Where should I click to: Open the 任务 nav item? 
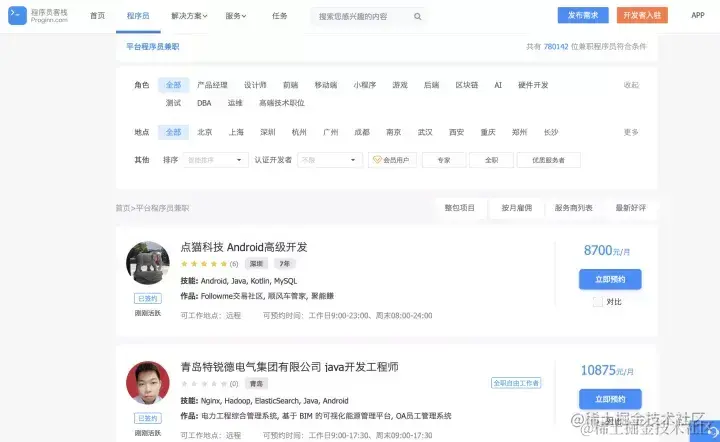click(x=279, y=16)
